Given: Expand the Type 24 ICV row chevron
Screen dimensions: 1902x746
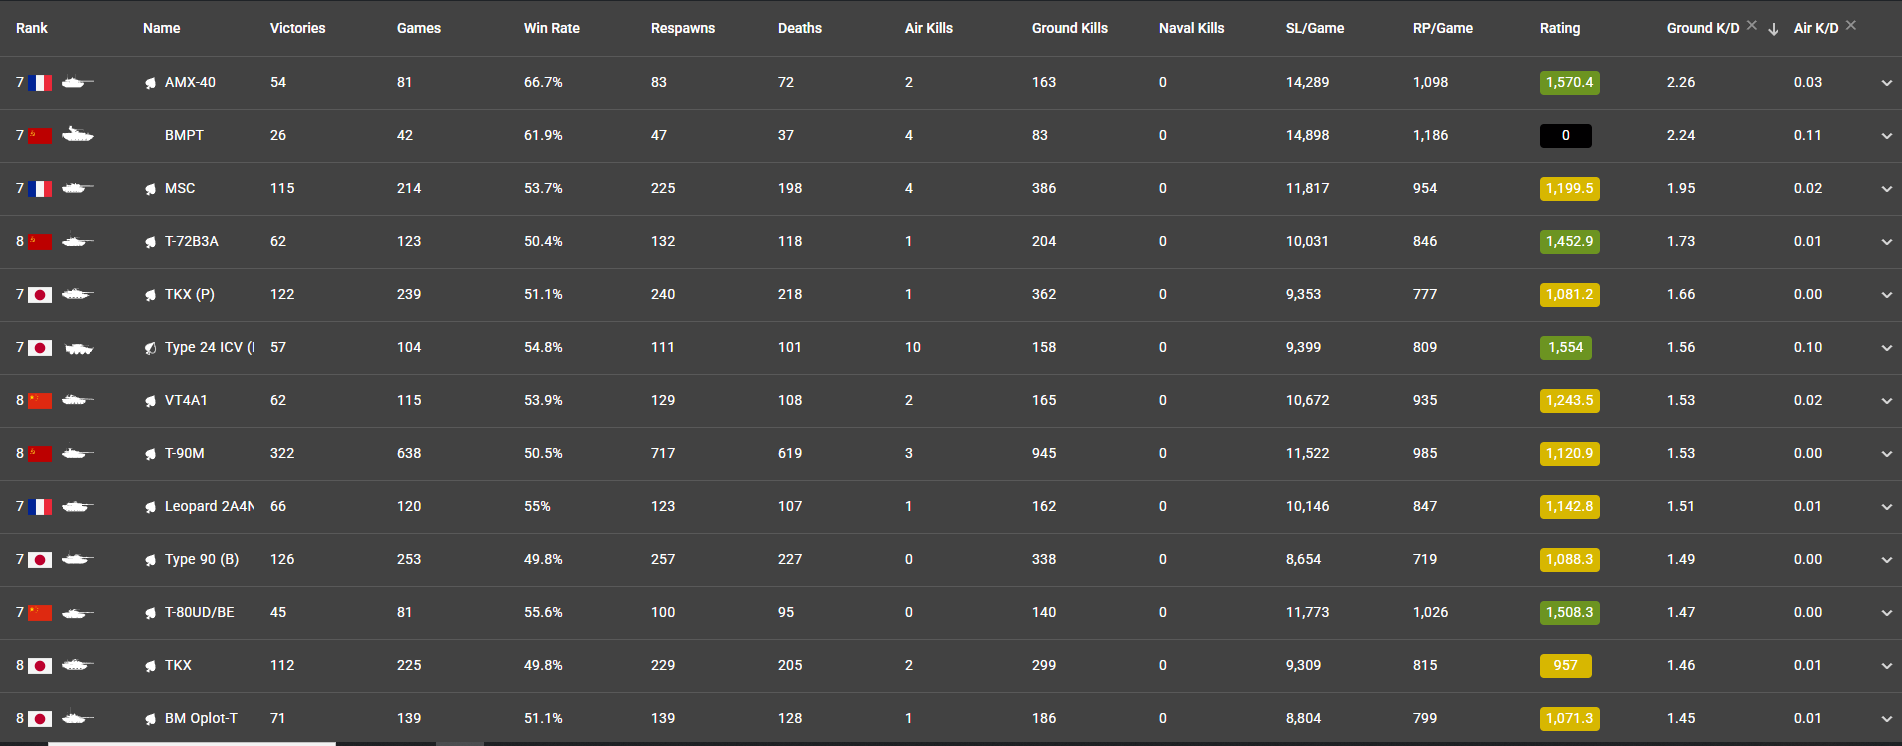Looking at the screenshot, I should pos(1886,348).
